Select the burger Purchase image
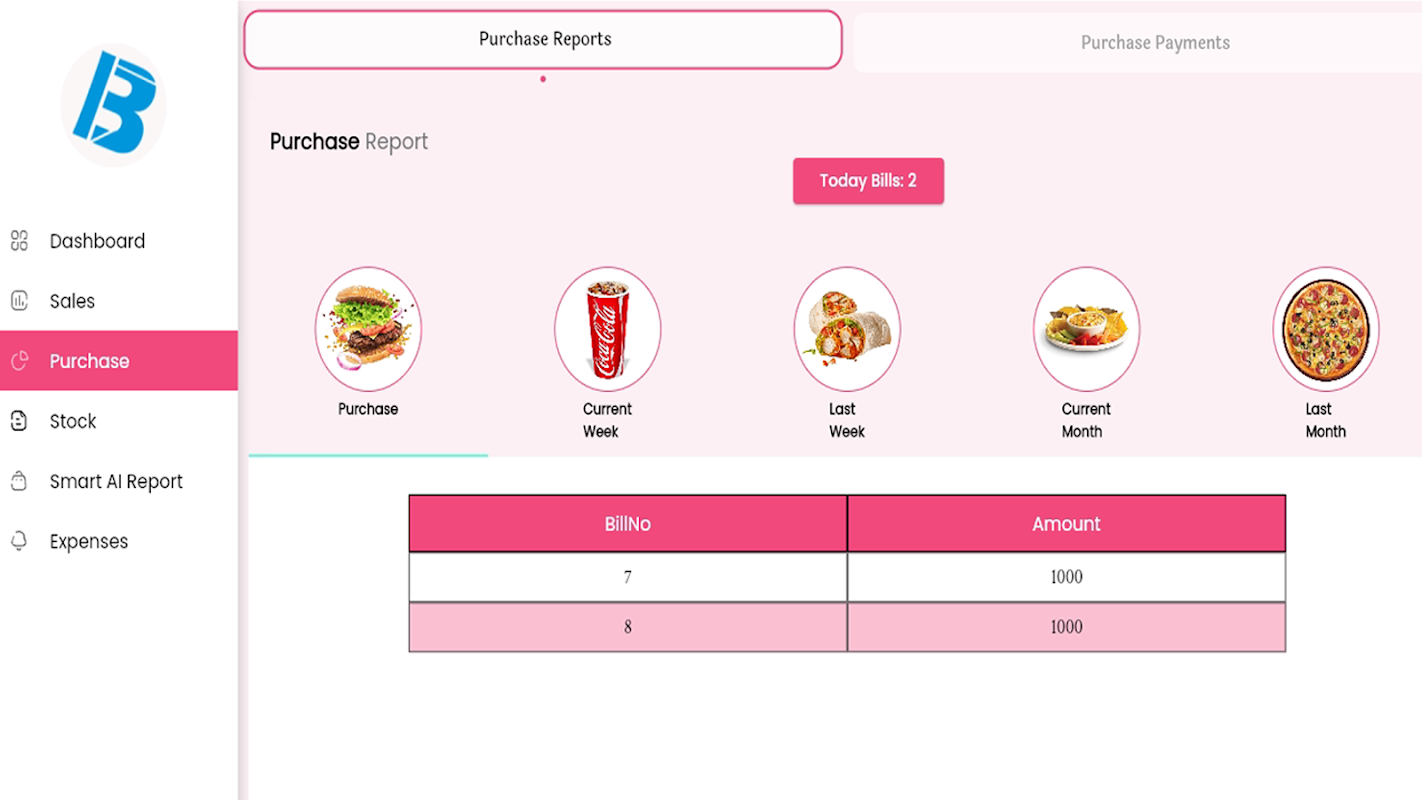This screenshot has width=1422, height=800. pyautogui.click(x=368, y=329)
